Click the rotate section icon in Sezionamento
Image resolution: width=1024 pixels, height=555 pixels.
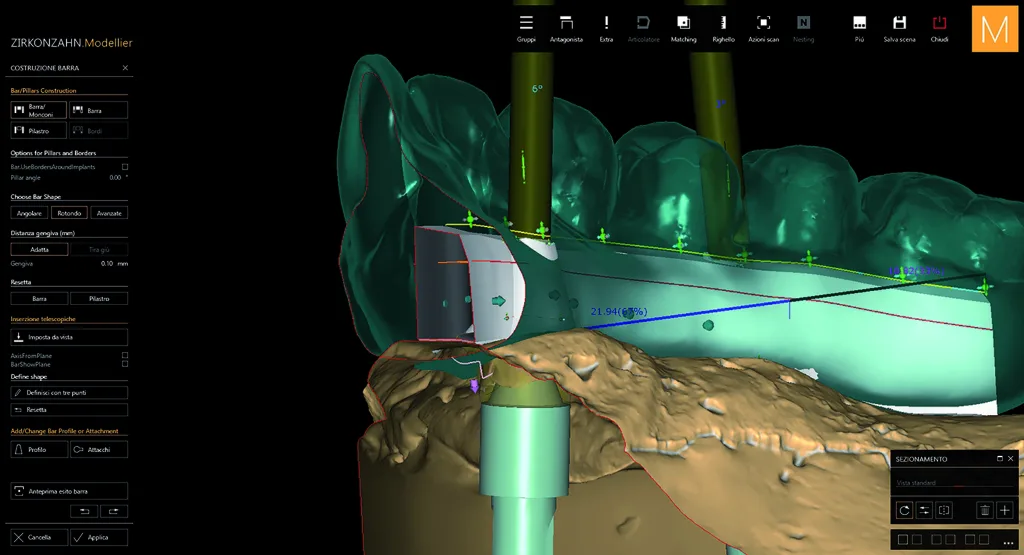point(904,510)
